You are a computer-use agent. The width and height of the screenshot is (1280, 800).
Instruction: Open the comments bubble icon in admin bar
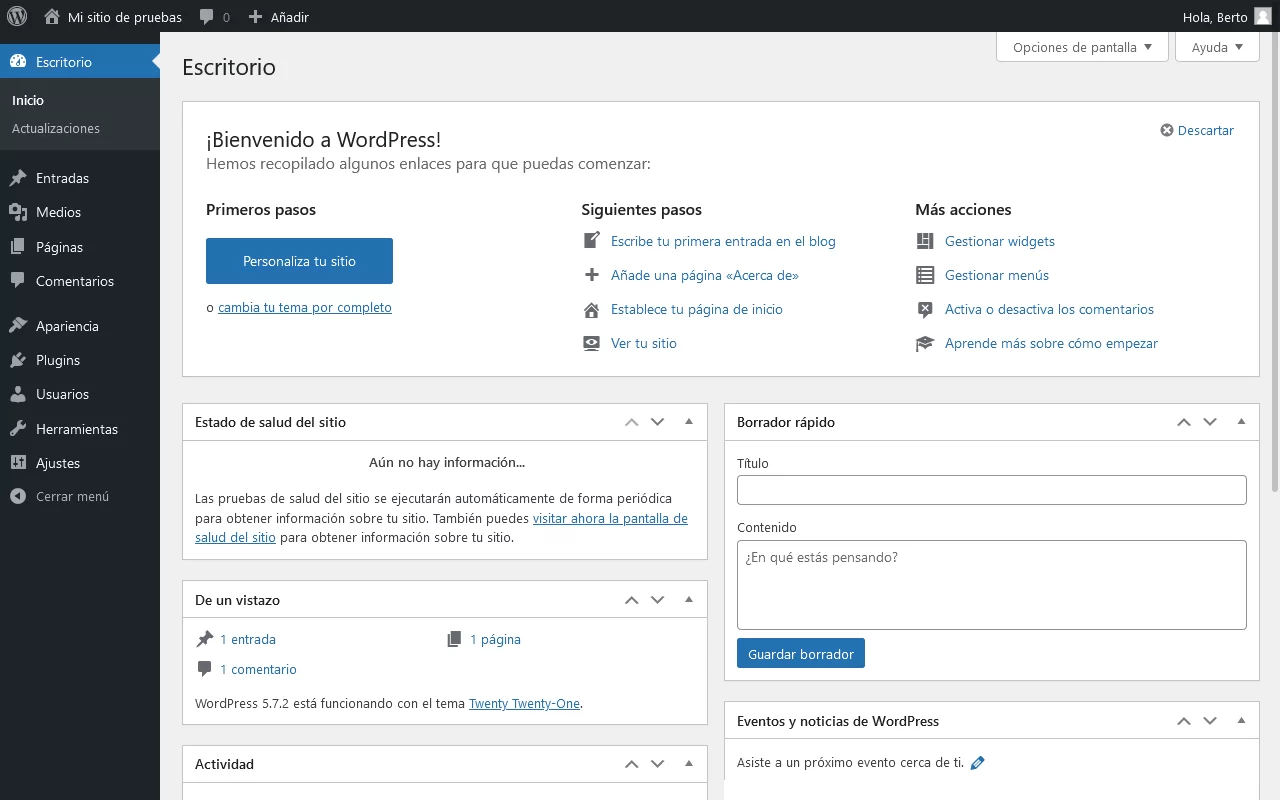click(x=206, y=17)
